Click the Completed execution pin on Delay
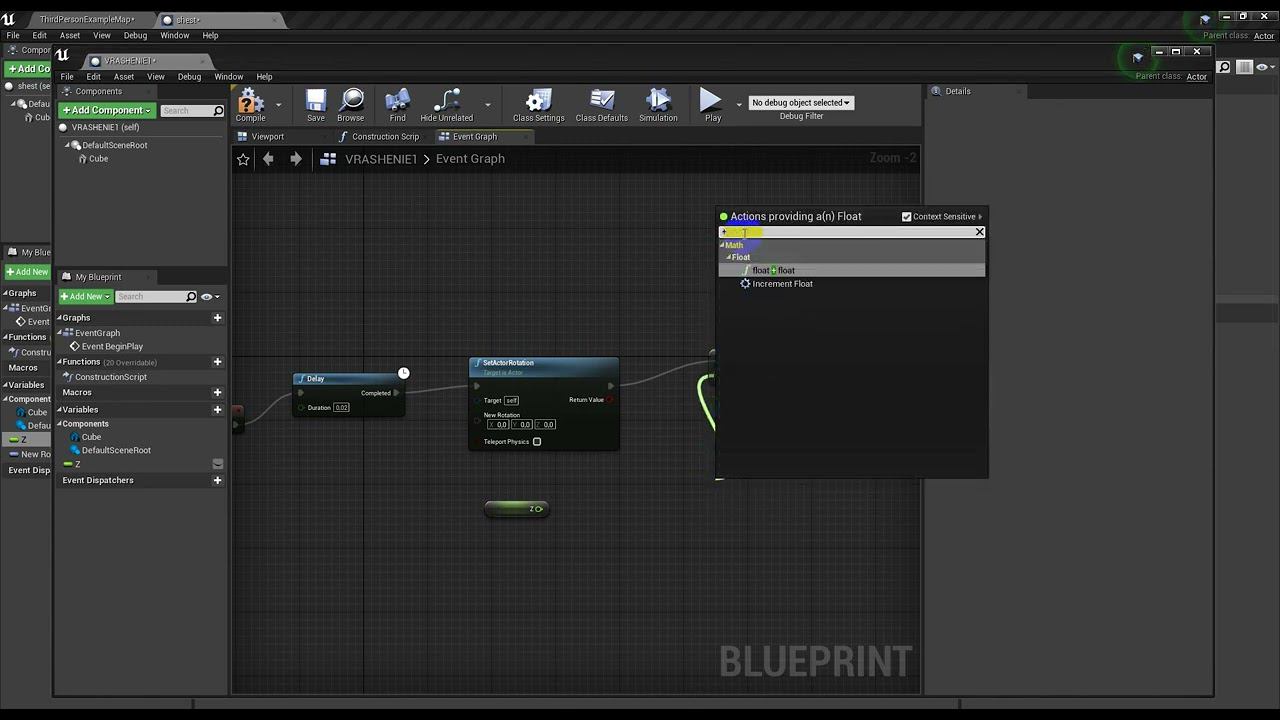This screenshot has height=720, width=1280. tap(397, 393)
